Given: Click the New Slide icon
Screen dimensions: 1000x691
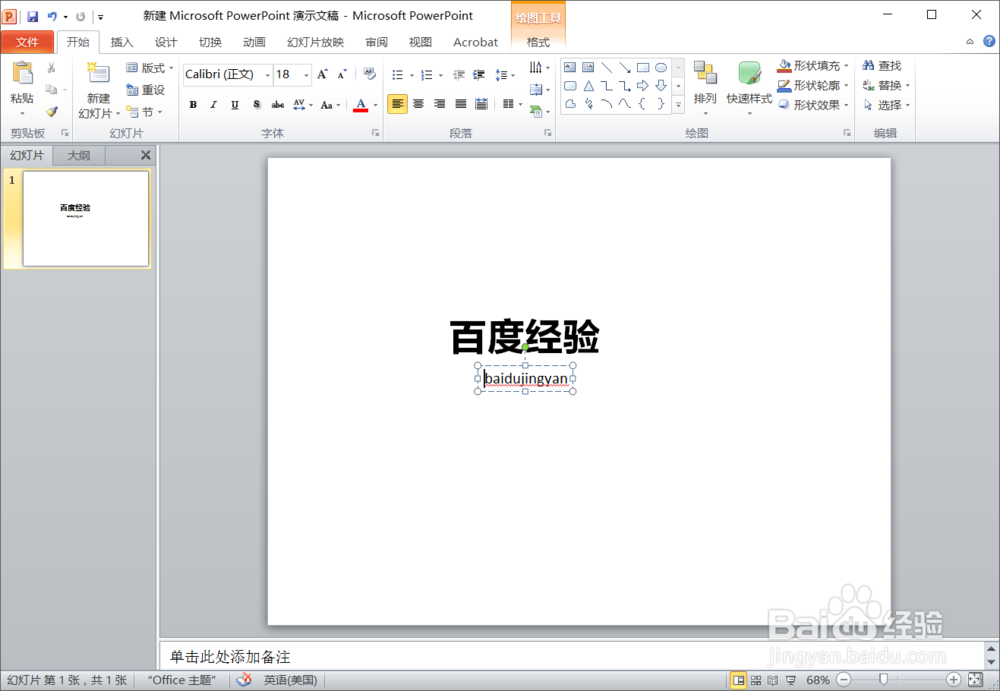Looking at the screenshot, I should pos(98,73).
